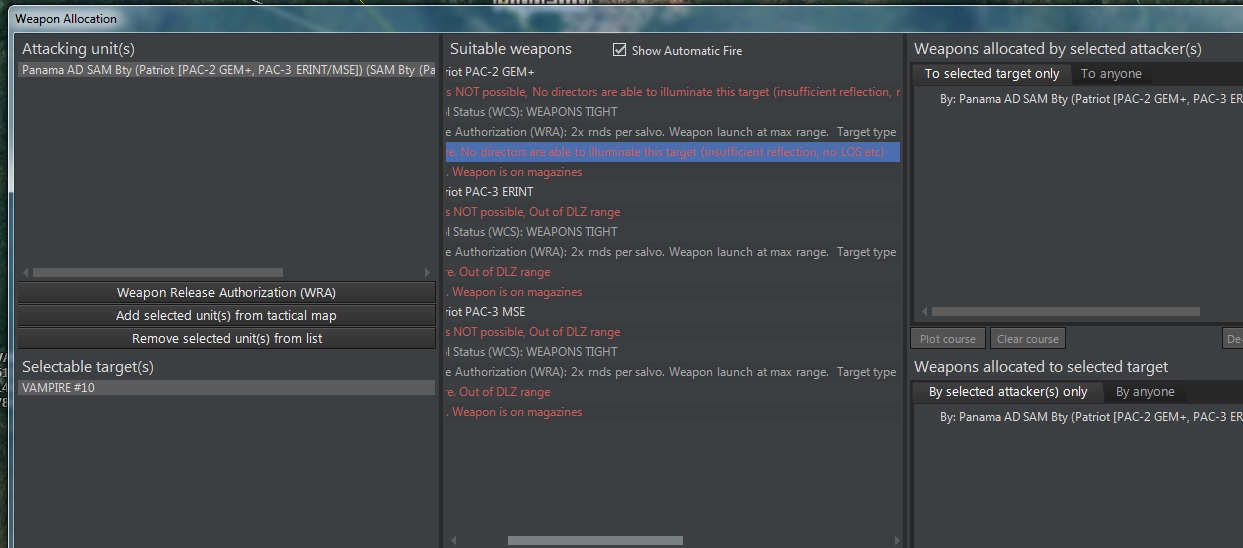Click the WRA 2x rnds per salvo row under PAC-3 MSE
The height and width of the screenshot is (548, 1243).
[672, 372]
